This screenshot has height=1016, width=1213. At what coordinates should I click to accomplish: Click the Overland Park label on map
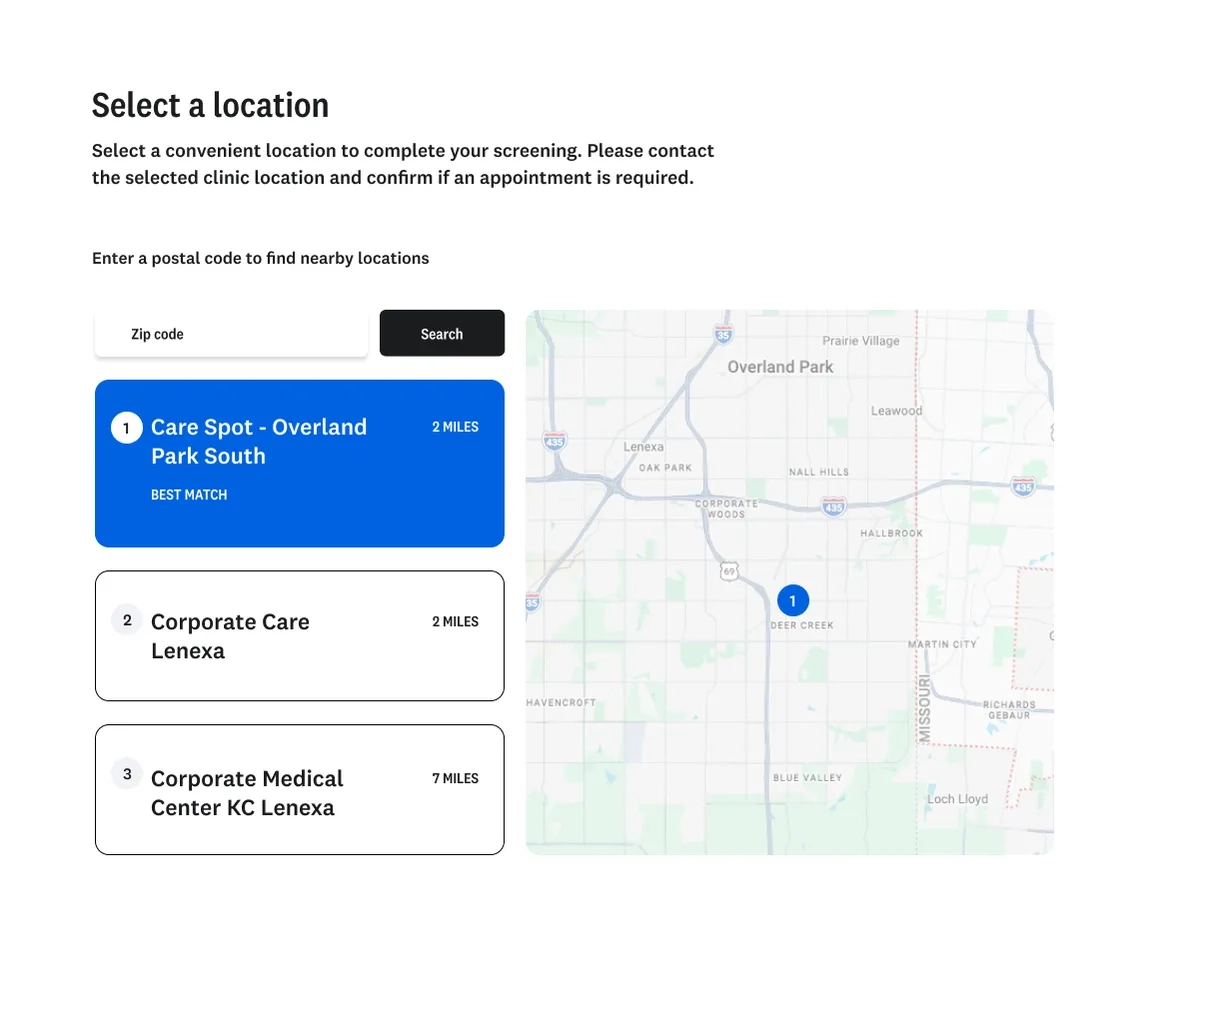780,367
